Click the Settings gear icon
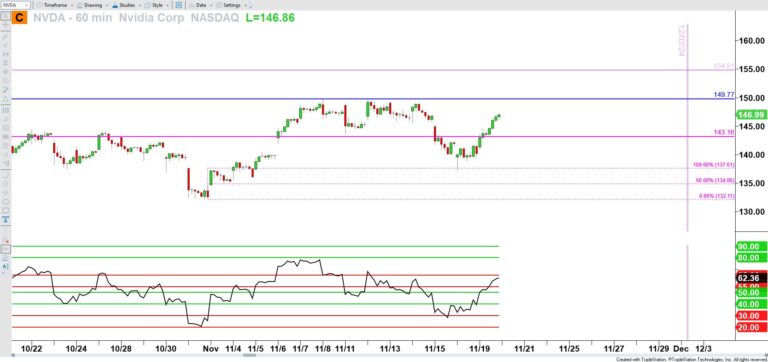The height and width of the screenshot is (362, 768). (x=219, y=5)
